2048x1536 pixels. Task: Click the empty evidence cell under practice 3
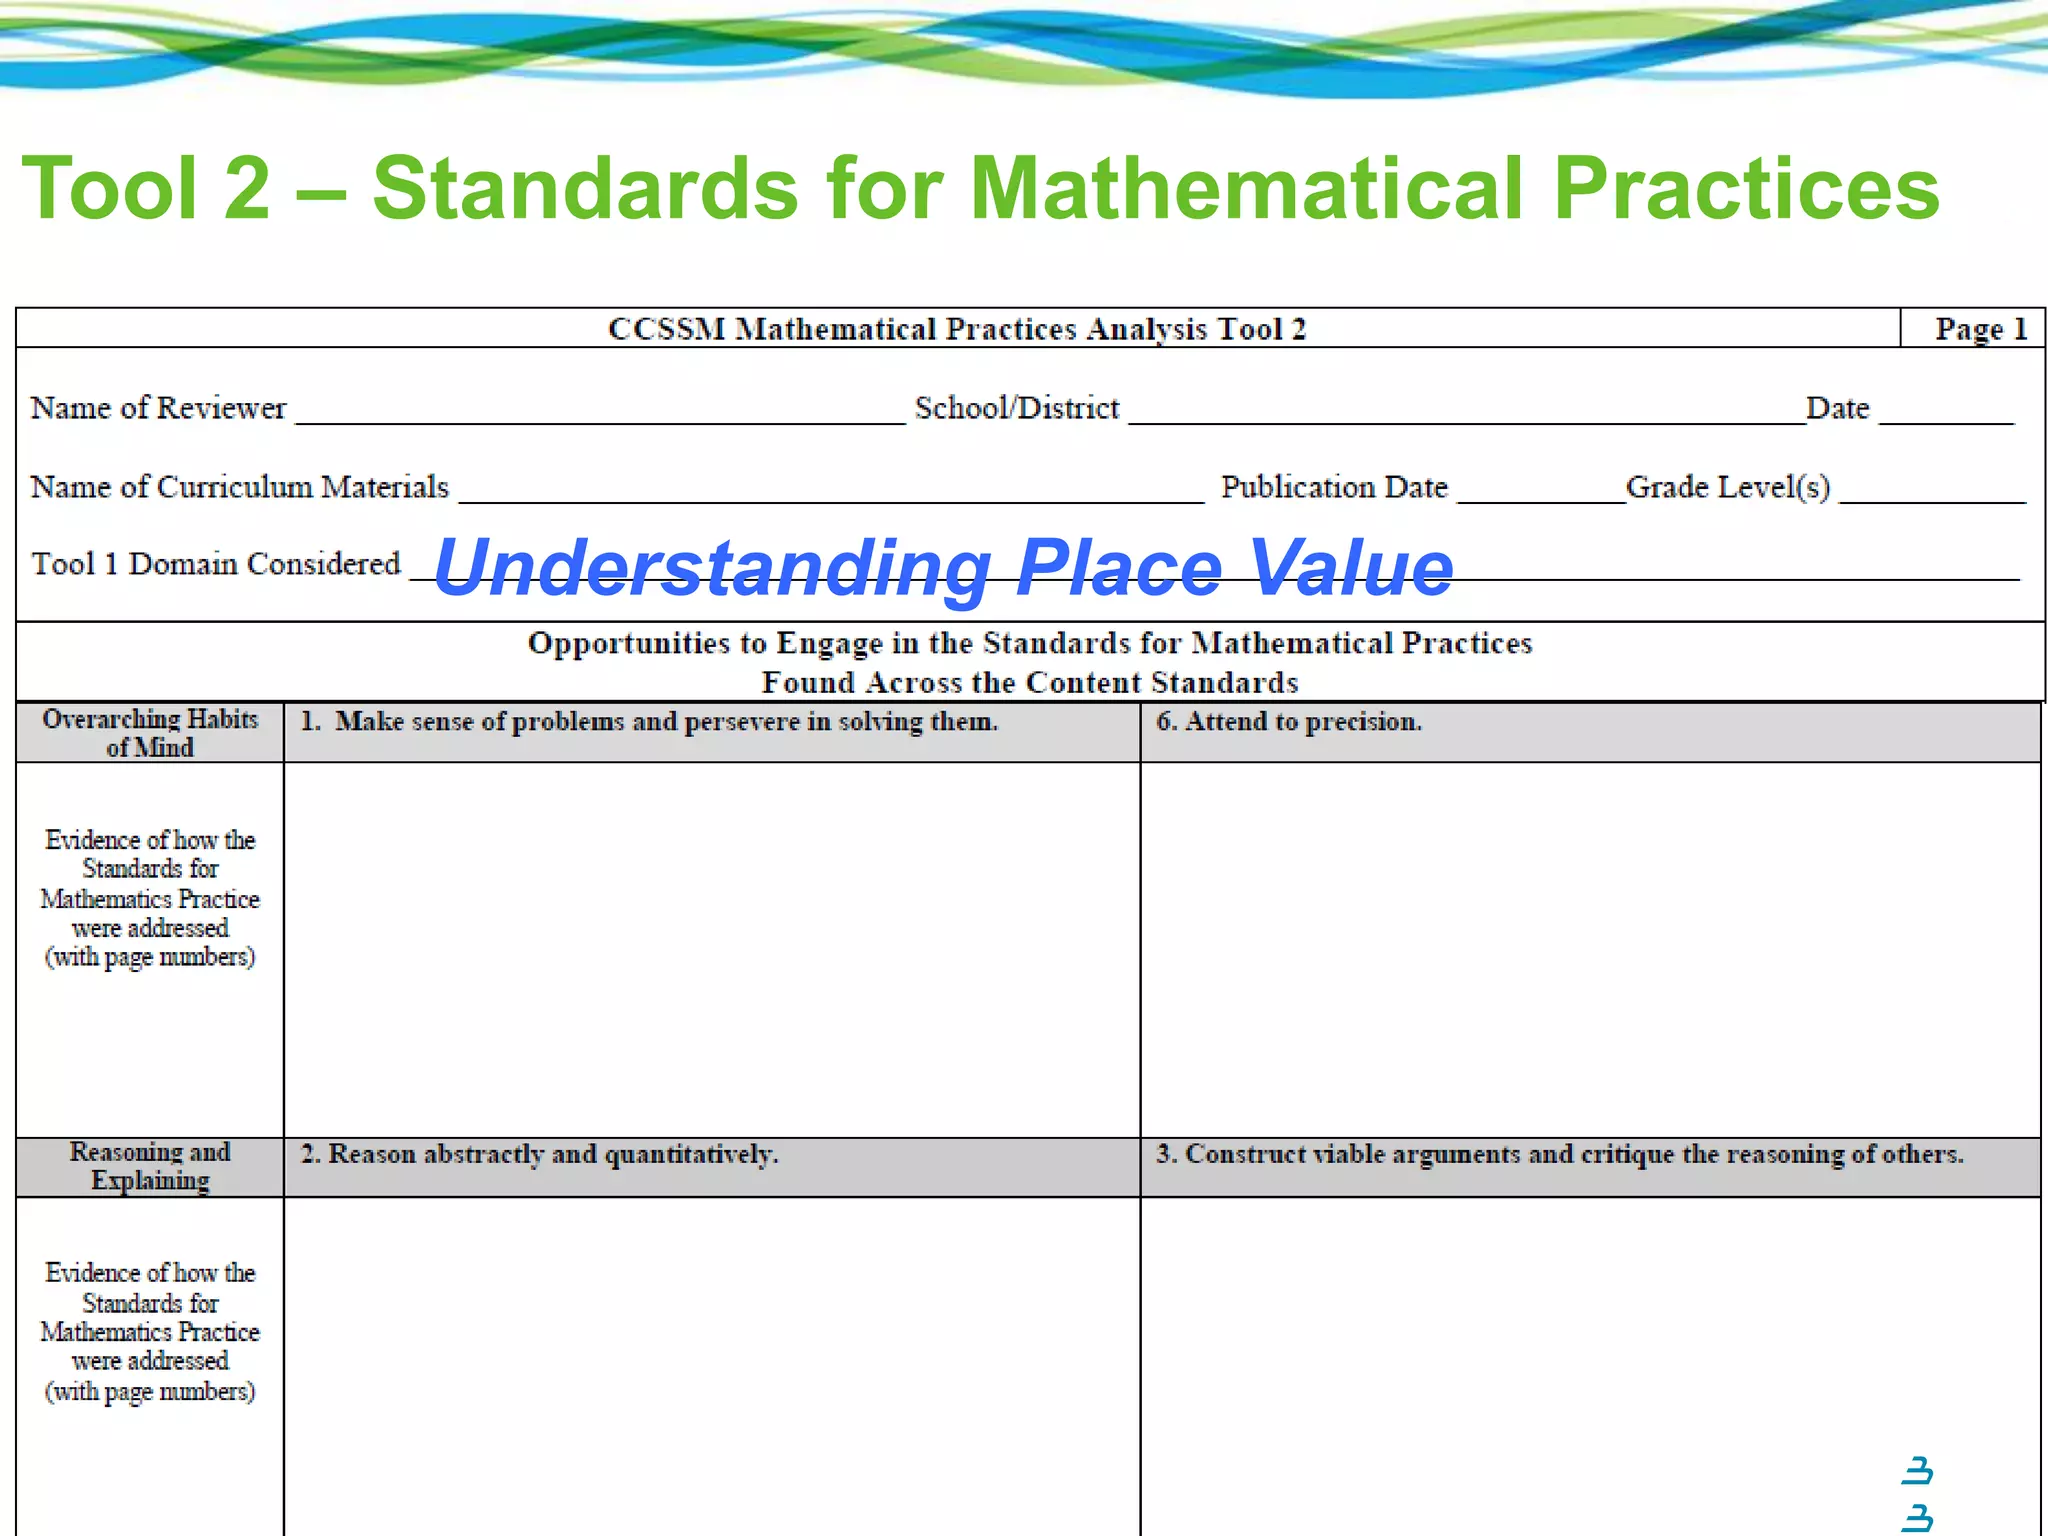pos(1590,1367)
